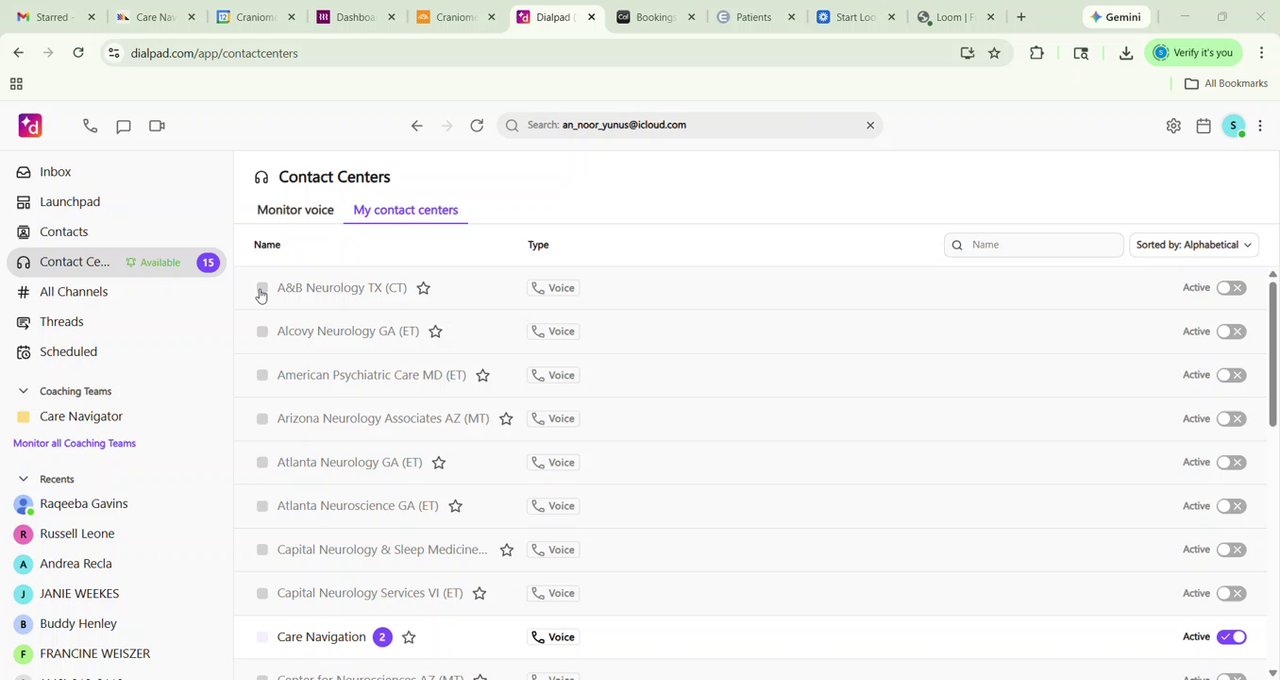Viewport: 1280px width, 680px height.
Task: Open Inbox in the sidebar
Action: (x=55, y=172)
